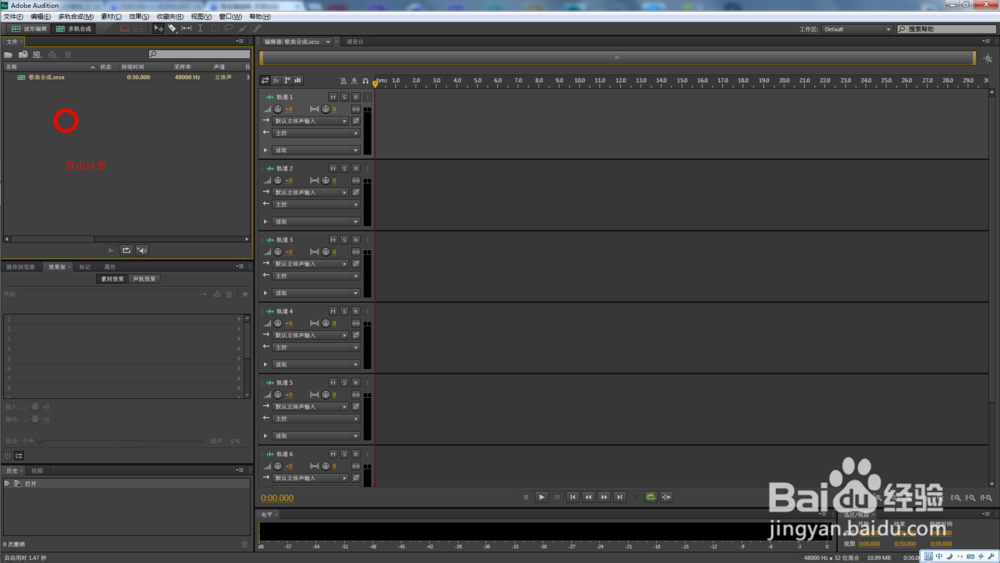Adjust track 1 pan knob
Image resolution: width=1000 pixels, height=563 pixels.
[x=326, y=109]
